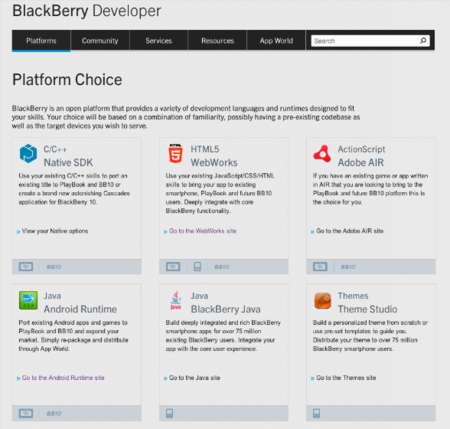Open the HTML5 WebWorks heading
450x429 pixels.
pyautogui.click(x=214, y=156)
